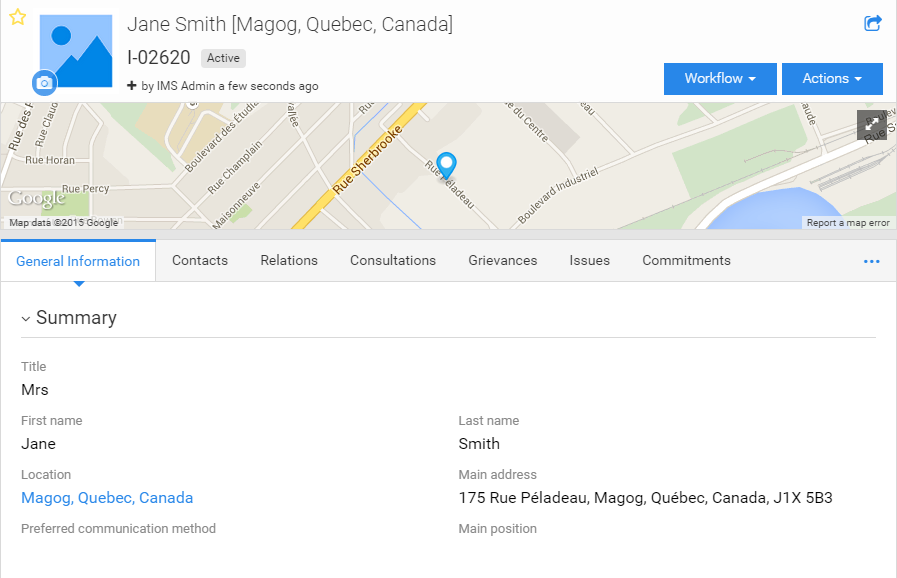Open the Consultations tab
Screen dimensions: 897x578
[393, 260]
